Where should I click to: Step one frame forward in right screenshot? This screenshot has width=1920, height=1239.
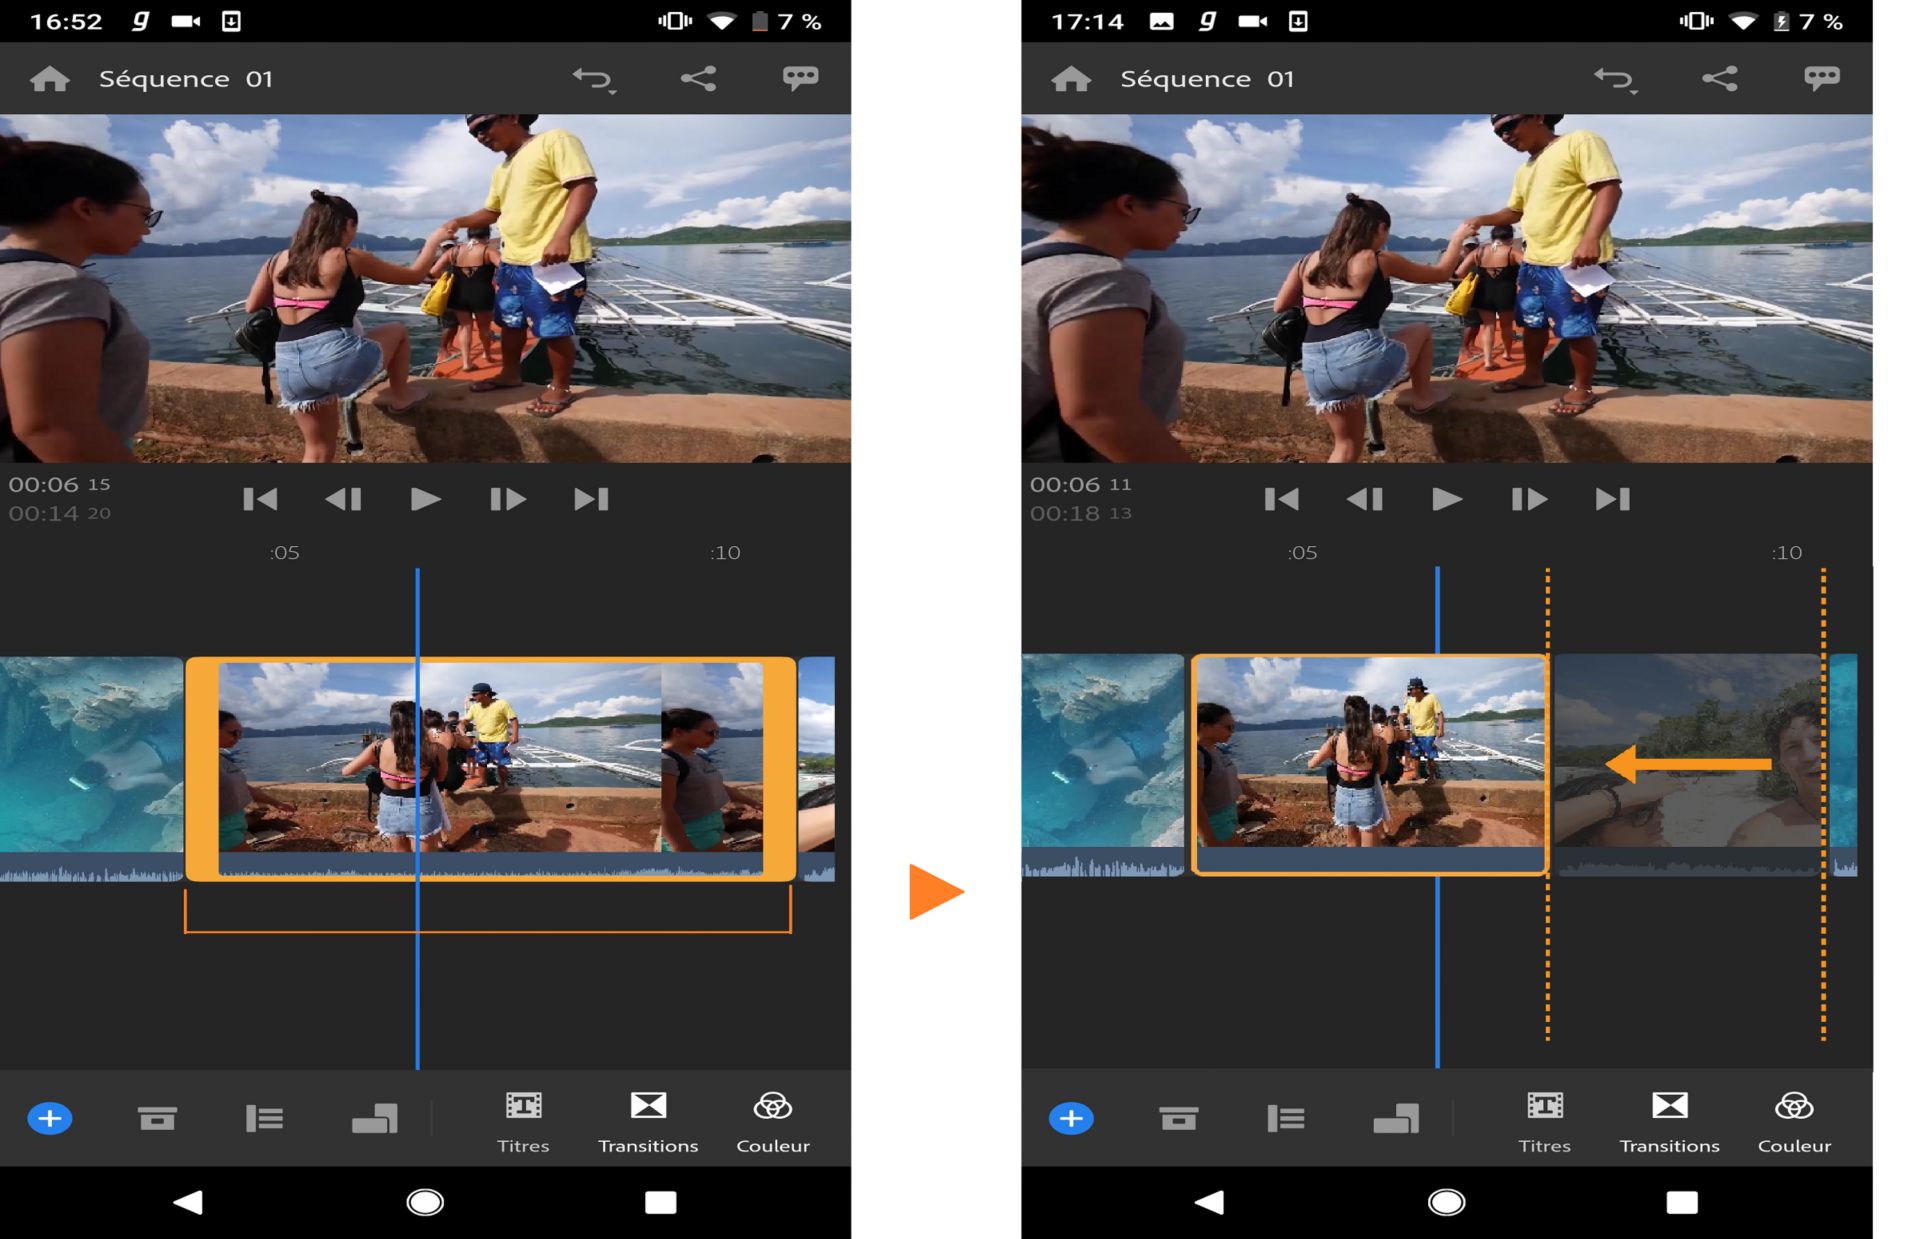pos(1528,499)
